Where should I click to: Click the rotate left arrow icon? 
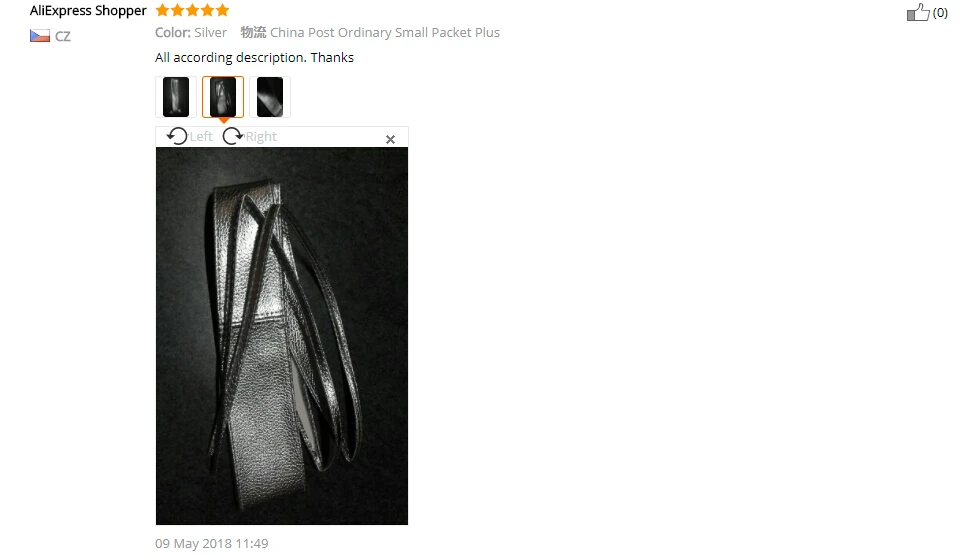(177, 136)
